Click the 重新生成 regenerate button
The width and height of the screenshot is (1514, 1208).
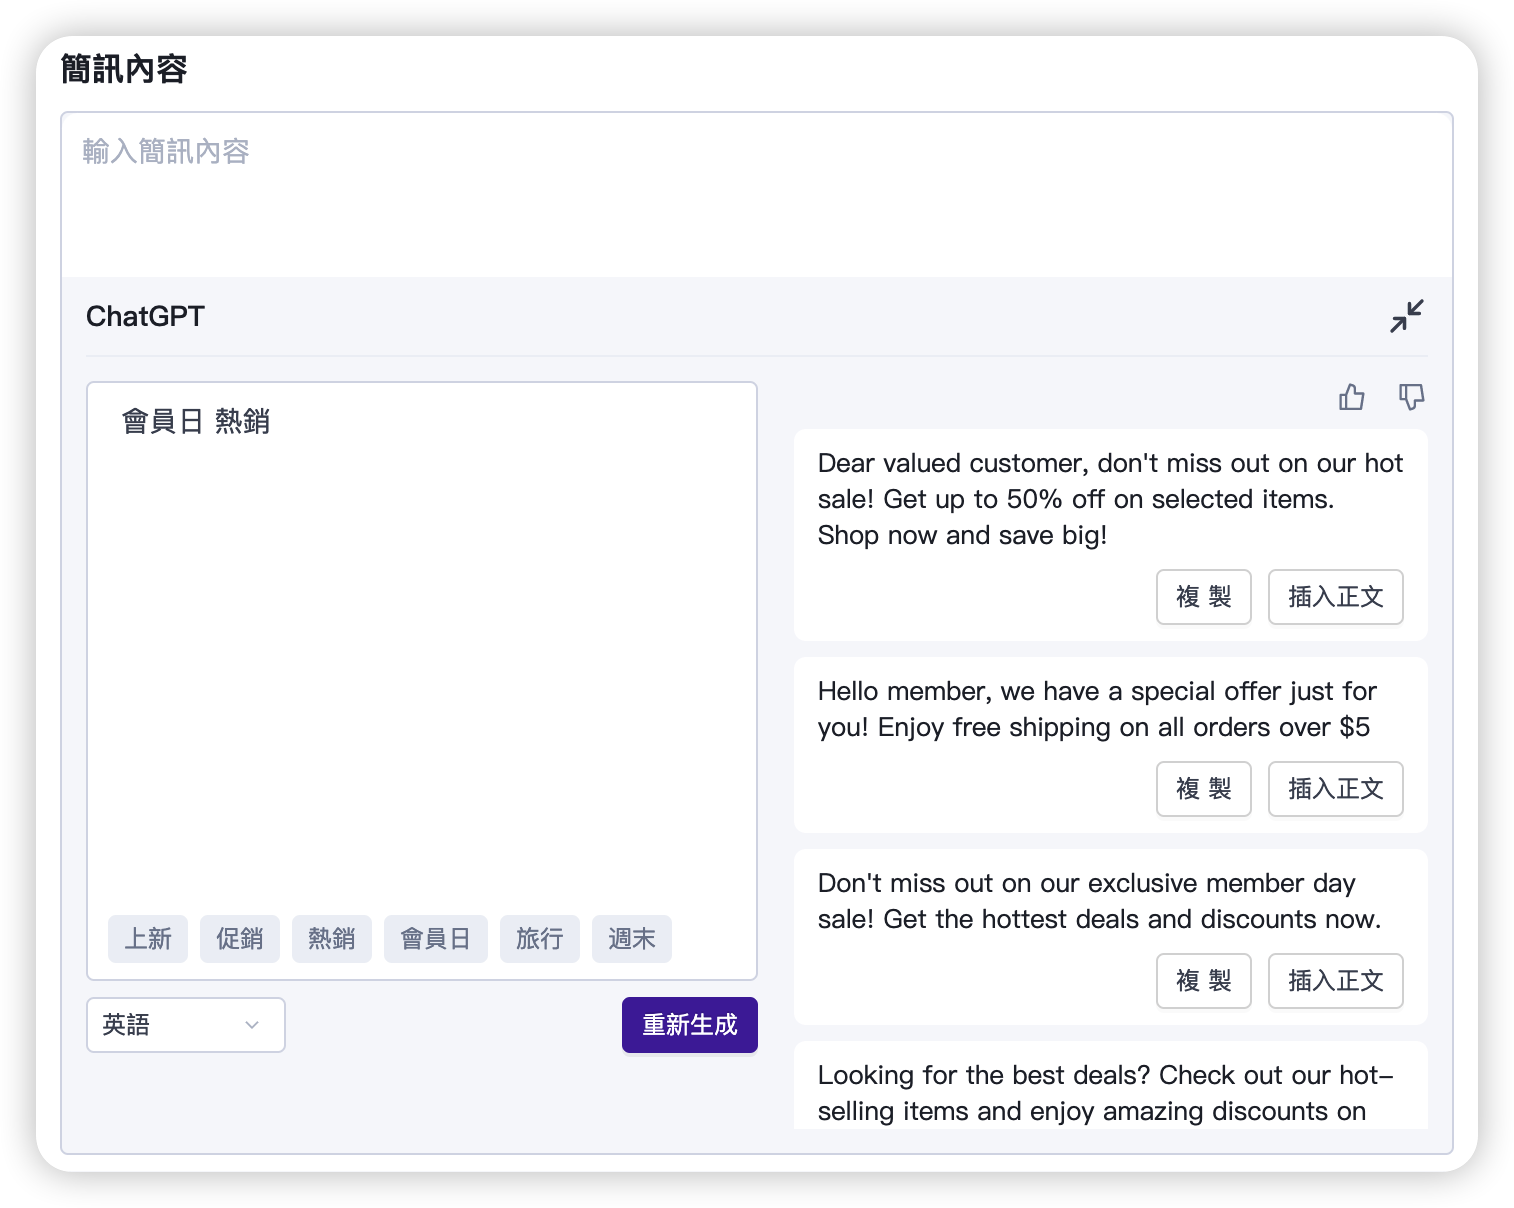pos(689,1025)
